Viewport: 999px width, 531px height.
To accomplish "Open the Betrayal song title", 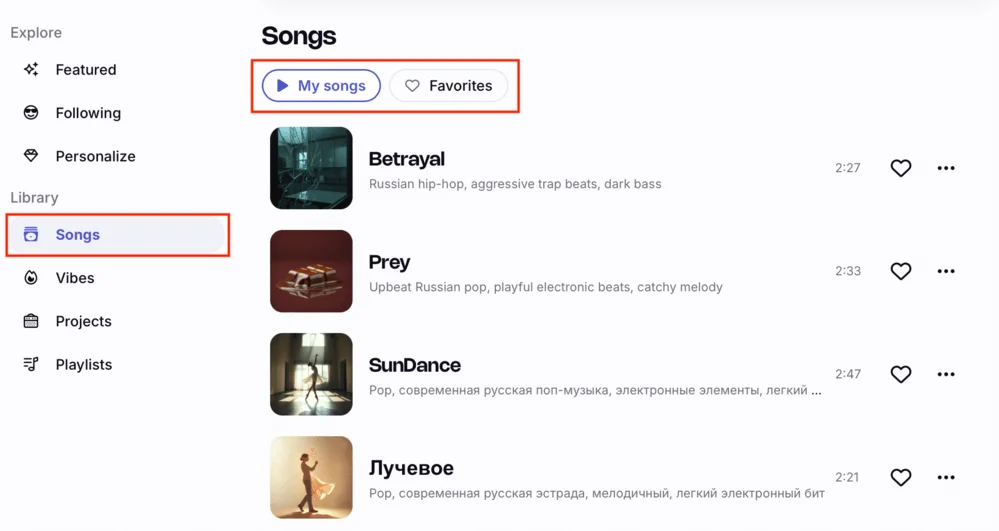I will (x=407, y=159).
